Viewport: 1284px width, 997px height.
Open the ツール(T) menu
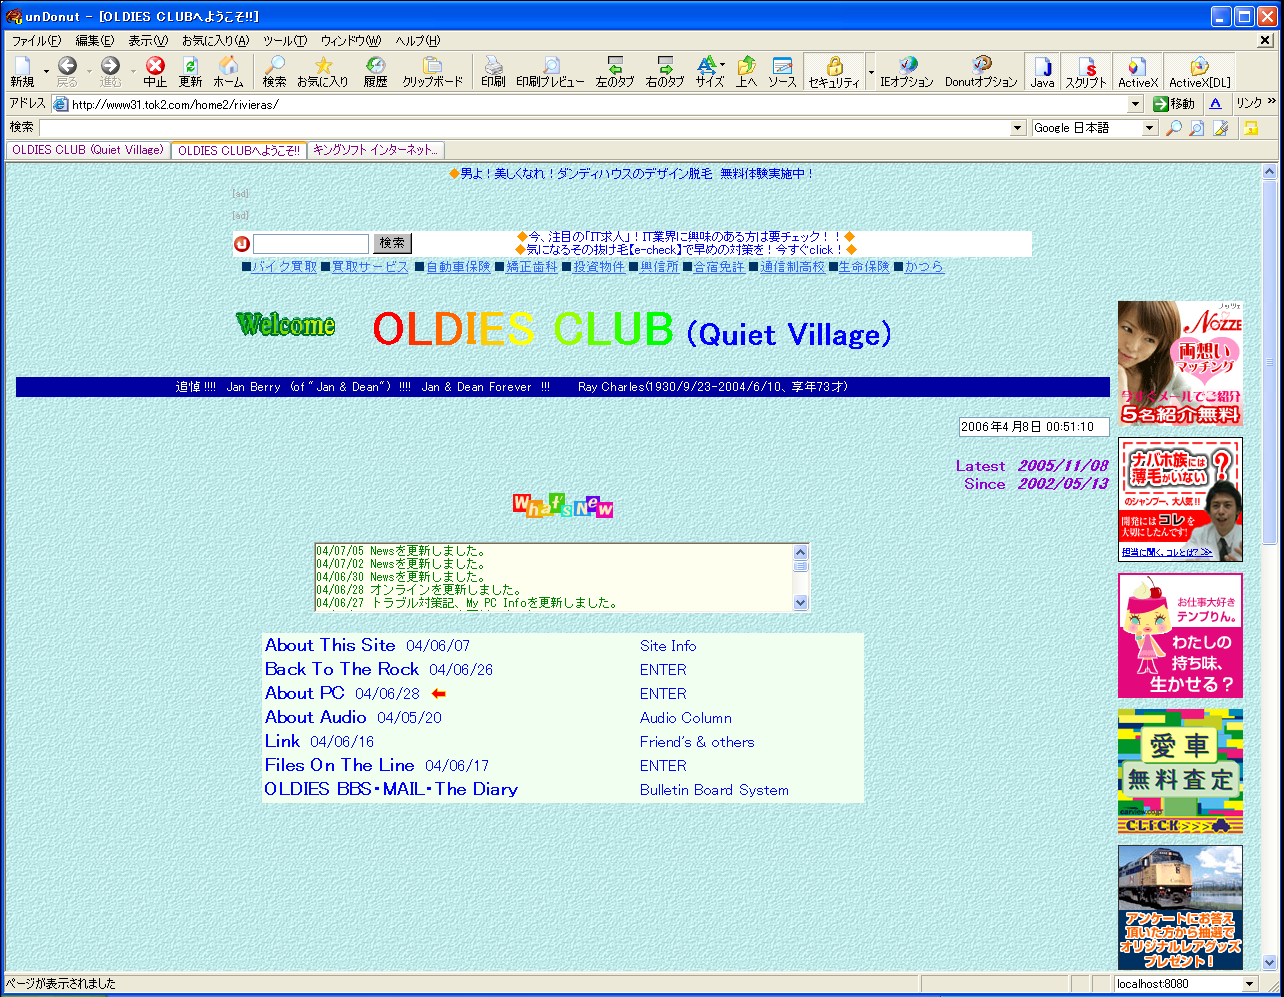[284, 41]
